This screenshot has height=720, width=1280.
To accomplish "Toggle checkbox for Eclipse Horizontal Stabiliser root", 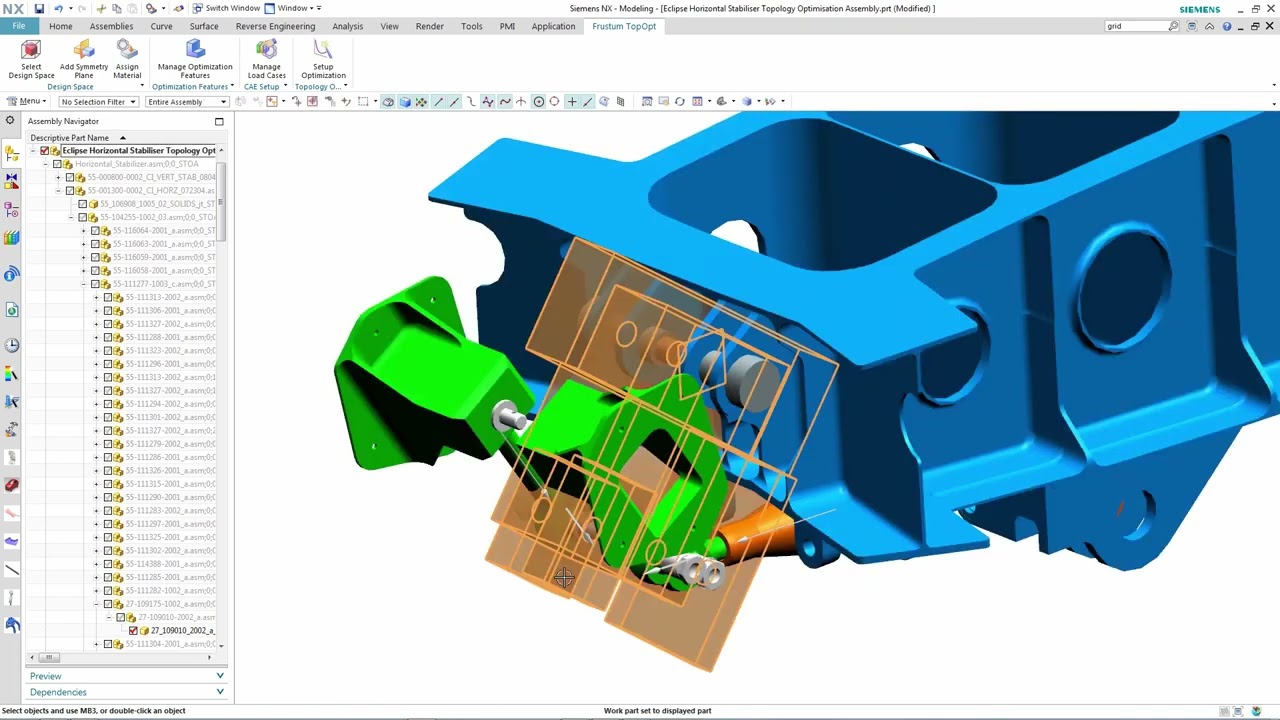I will (x=44, y=151).
